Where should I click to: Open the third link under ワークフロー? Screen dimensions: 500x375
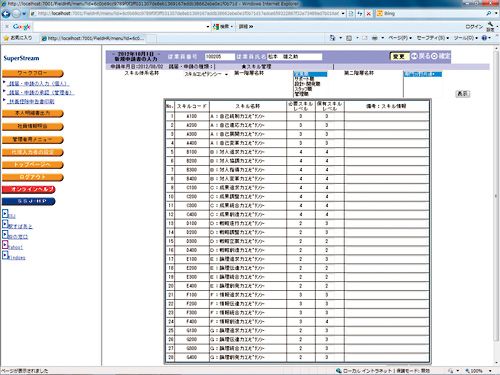pyautogui.click(x=31, y=101)
